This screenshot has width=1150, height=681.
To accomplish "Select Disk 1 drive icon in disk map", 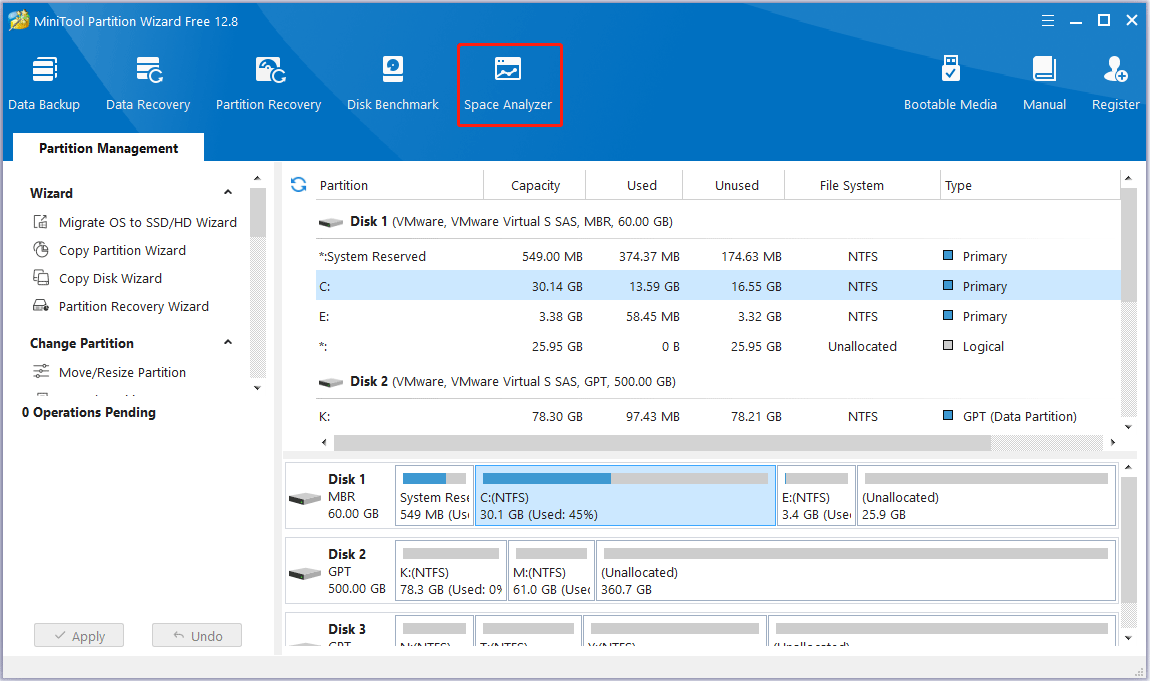I will (x=305, y=498).
